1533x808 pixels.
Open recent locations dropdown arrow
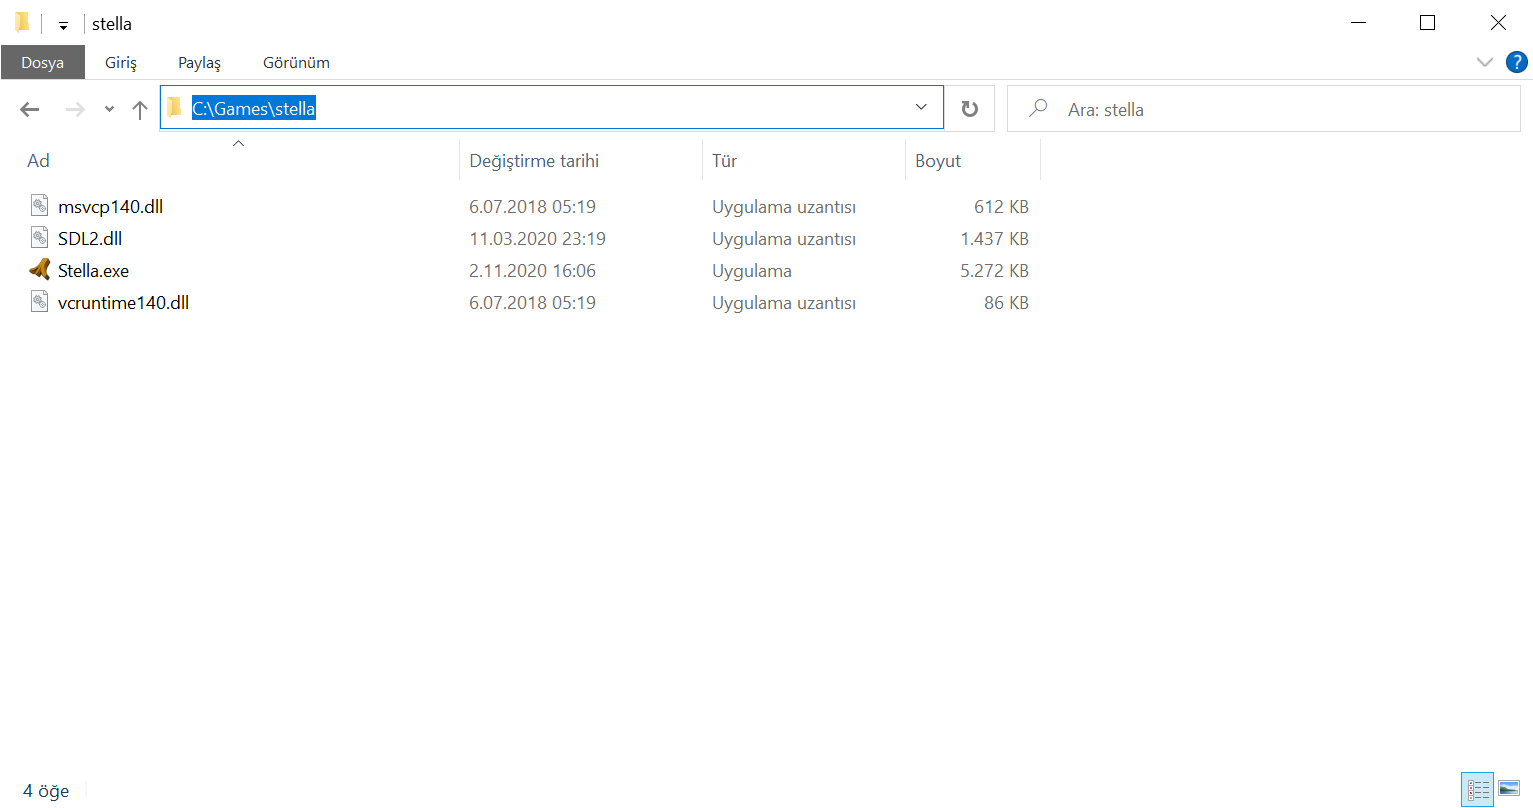[x=109, y=109]
